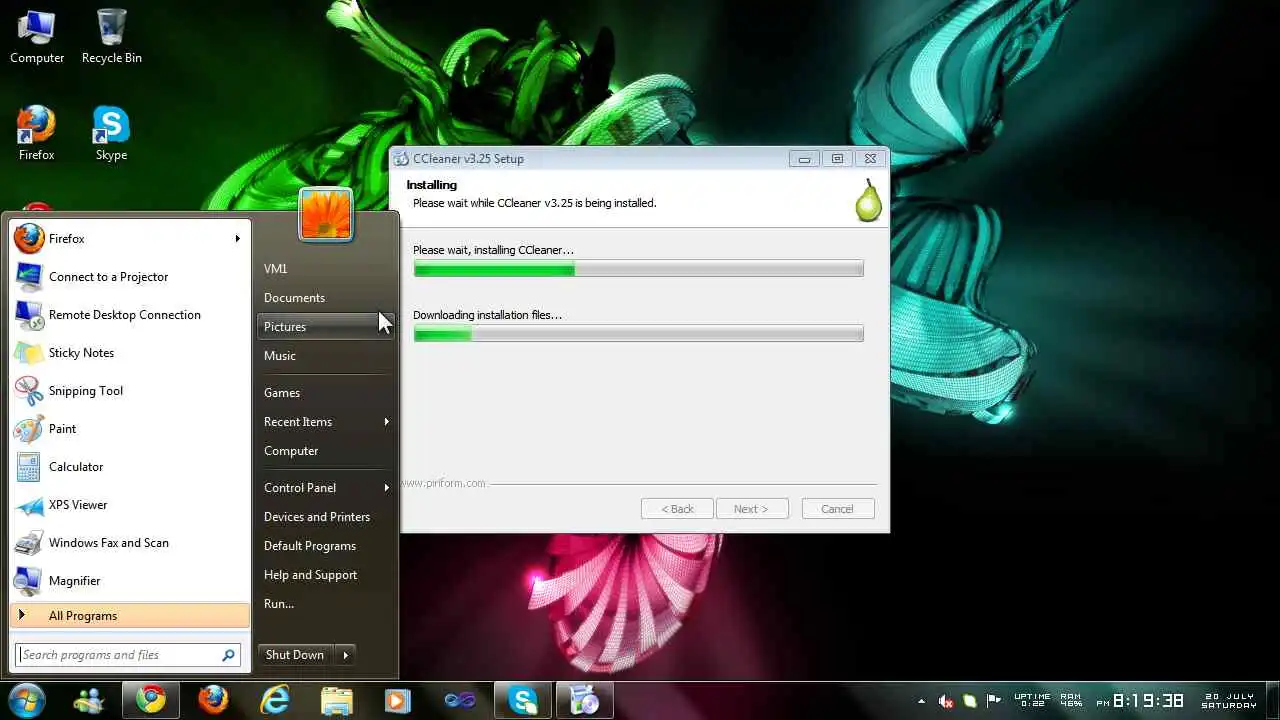Click the www.piriform.com text in the installer

point(443,483)
